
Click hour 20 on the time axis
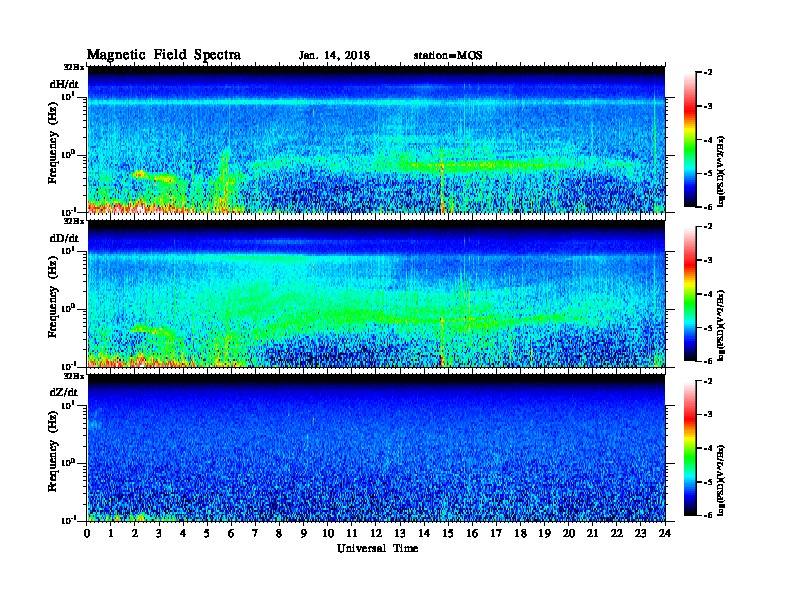coord(569,533)
